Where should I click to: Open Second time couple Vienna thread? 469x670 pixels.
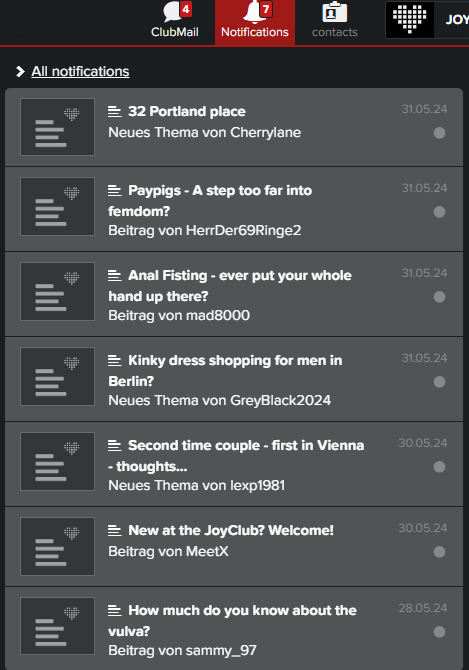236,455
